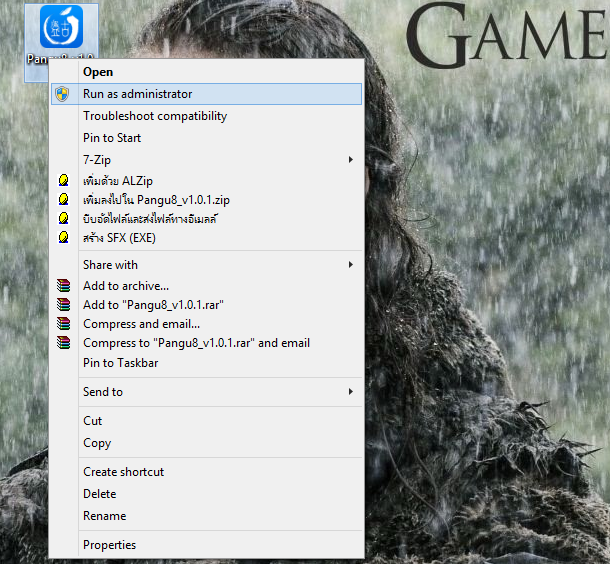Screen dimensions: 610x564
Task: Open Properties from the context menu
Action: pyautogui.click(x=207, y=545)
